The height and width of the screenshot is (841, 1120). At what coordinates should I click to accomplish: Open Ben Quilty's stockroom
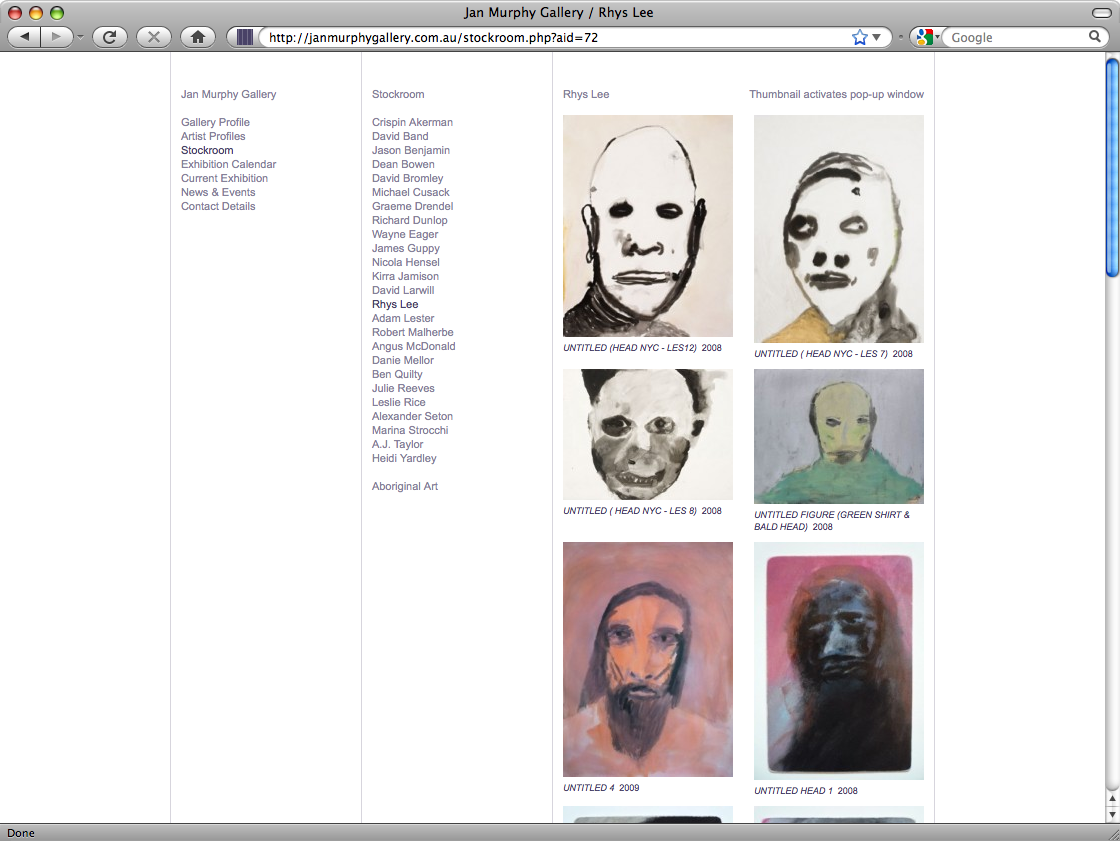pos(397,374)
